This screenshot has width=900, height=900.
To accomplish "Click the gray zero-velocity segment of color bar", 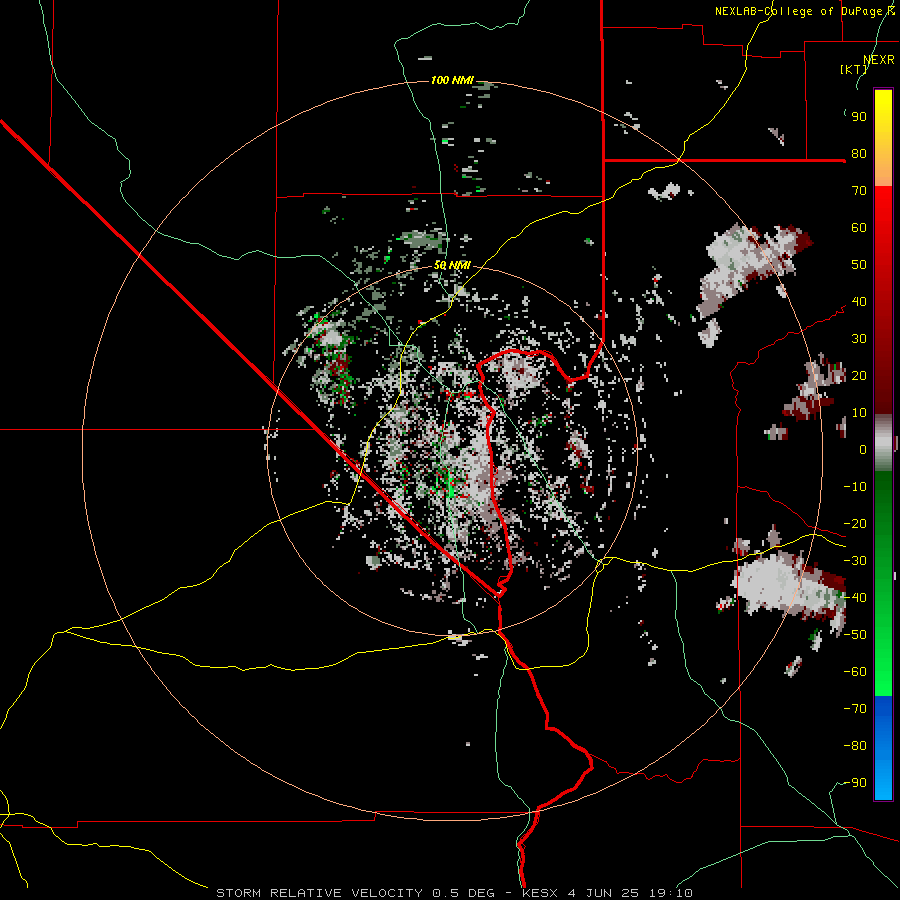I will click(x=883, y=442).
